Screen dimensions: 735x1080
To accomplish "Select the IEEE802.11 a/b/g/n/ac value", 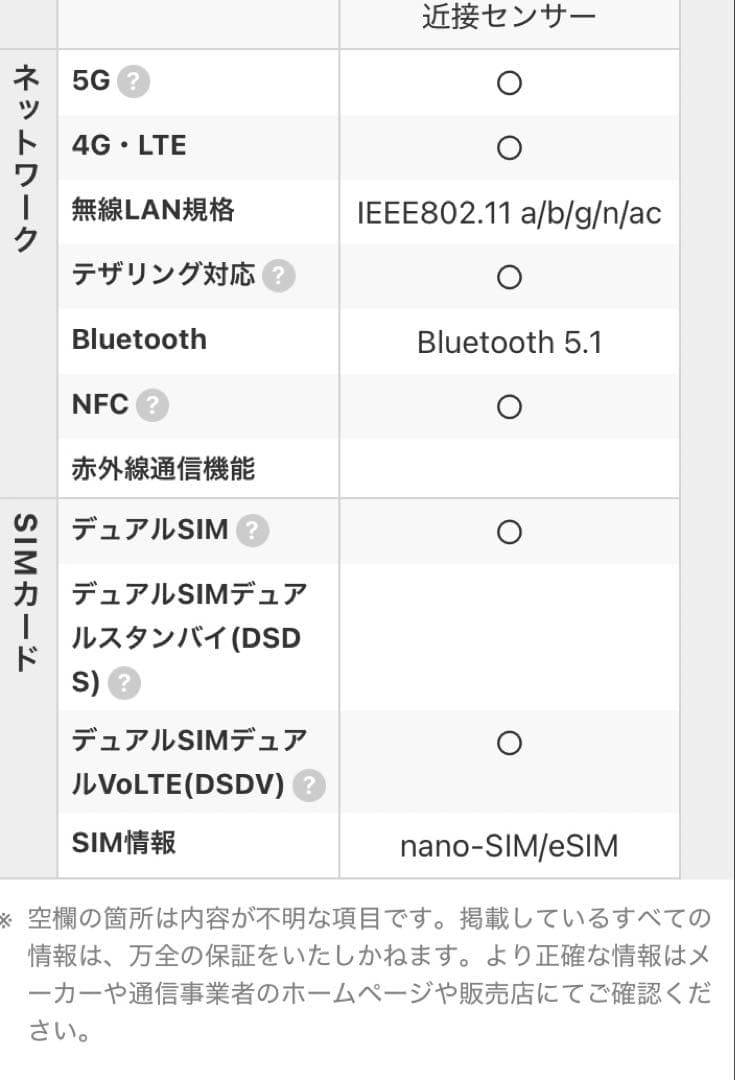I will pyautogui.click(x=509, y=213).
